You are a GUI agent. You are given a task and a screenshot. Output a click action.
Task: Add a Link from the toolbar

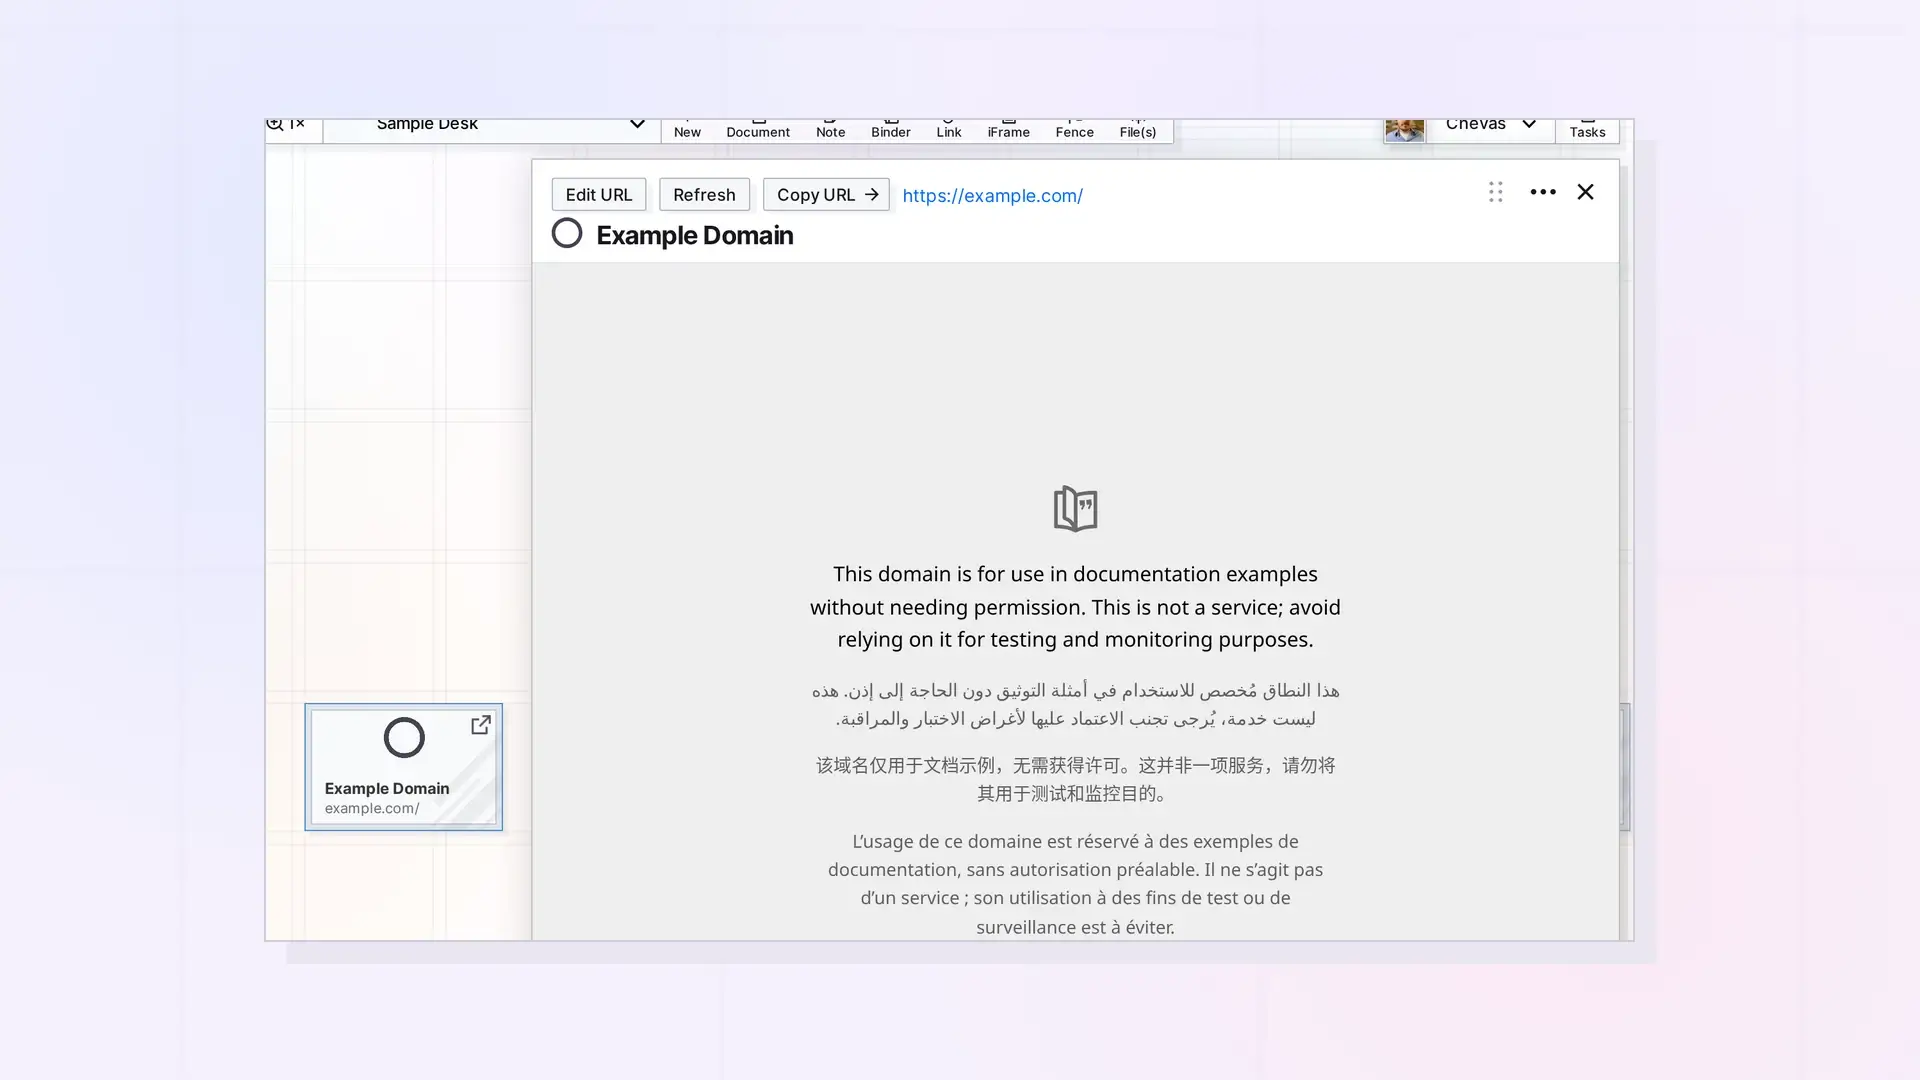(x=949, y=130)
